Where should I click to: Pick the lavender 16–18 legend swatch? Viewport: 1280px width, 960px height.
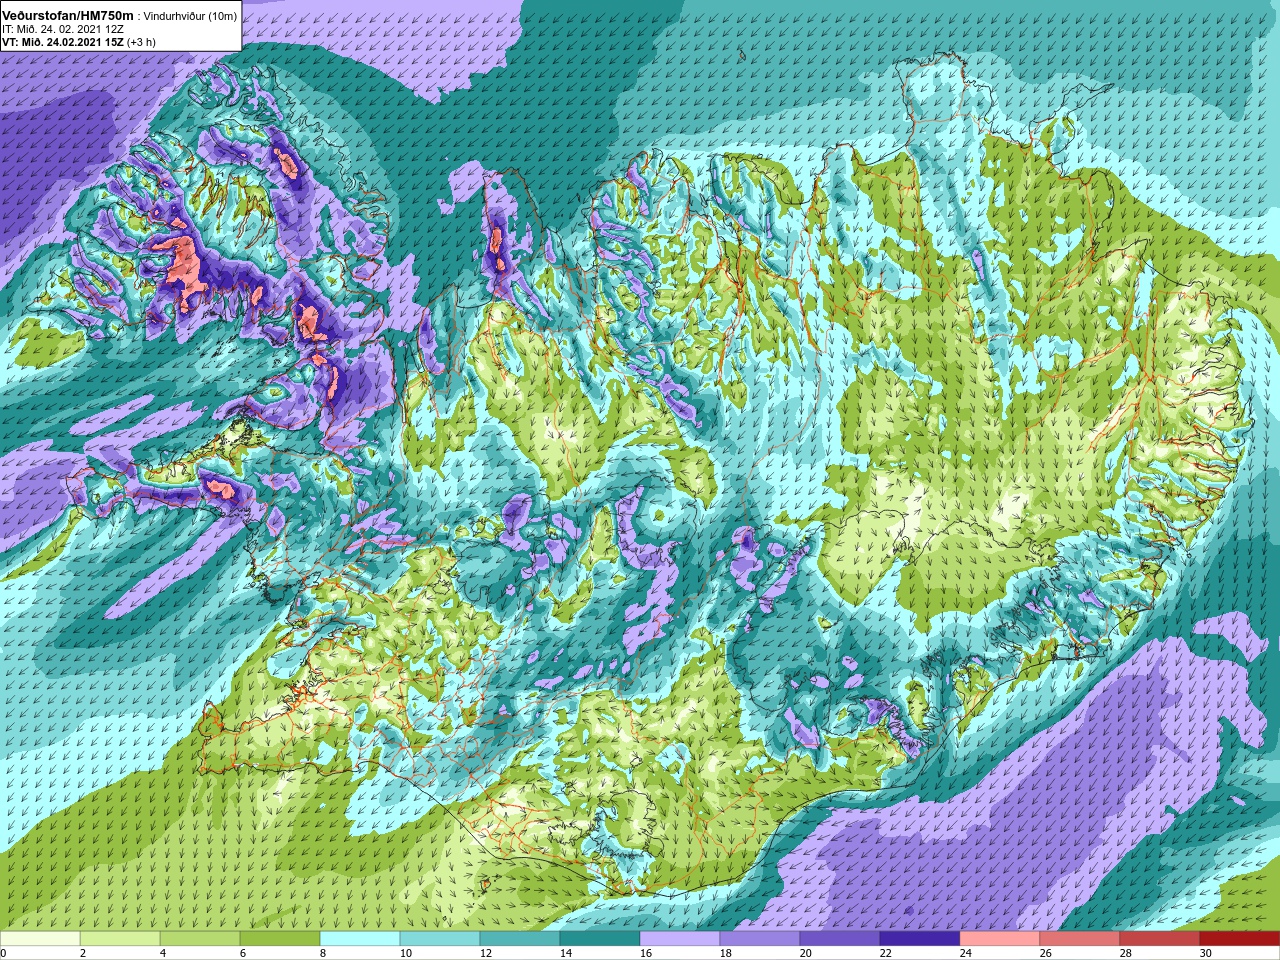pyautogui.click(x=680, y=939)
